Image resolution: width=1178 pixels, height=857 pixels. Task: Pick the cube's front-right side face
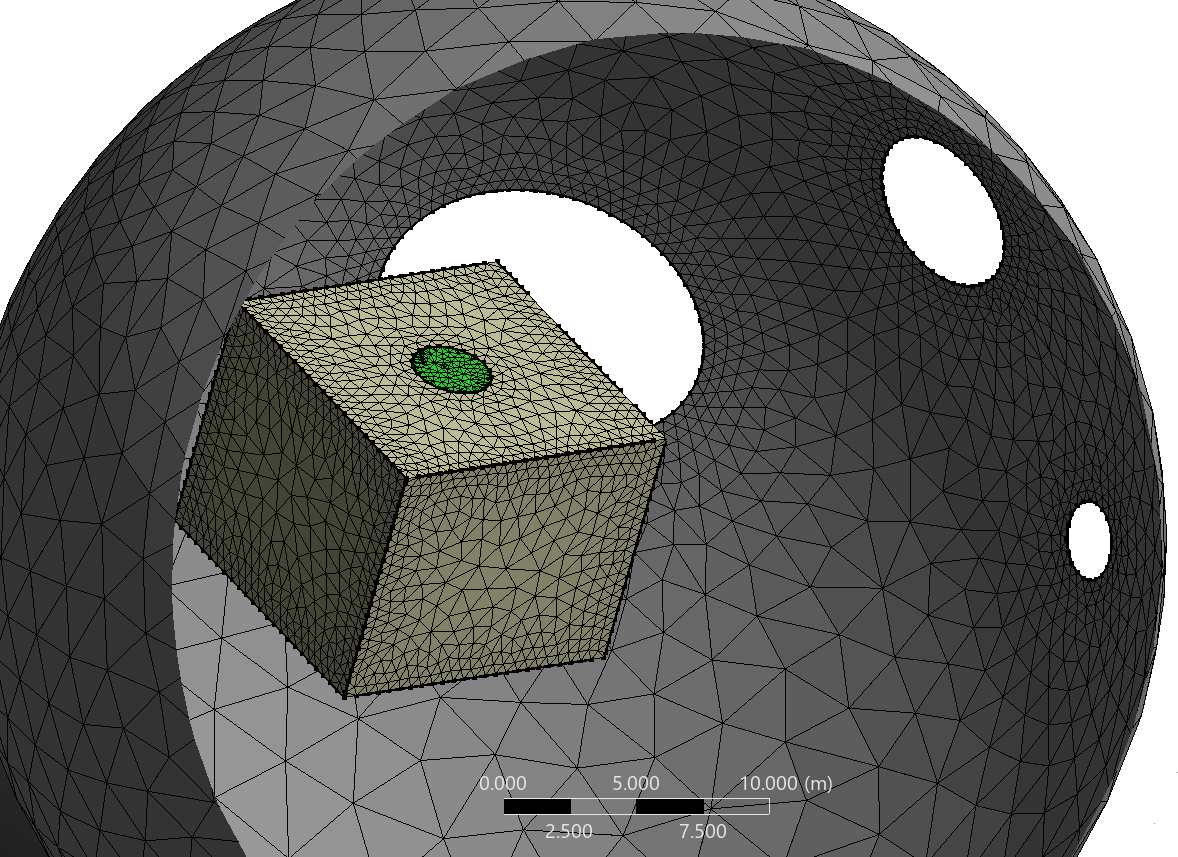pyautogui.click(x=505, y=567)
